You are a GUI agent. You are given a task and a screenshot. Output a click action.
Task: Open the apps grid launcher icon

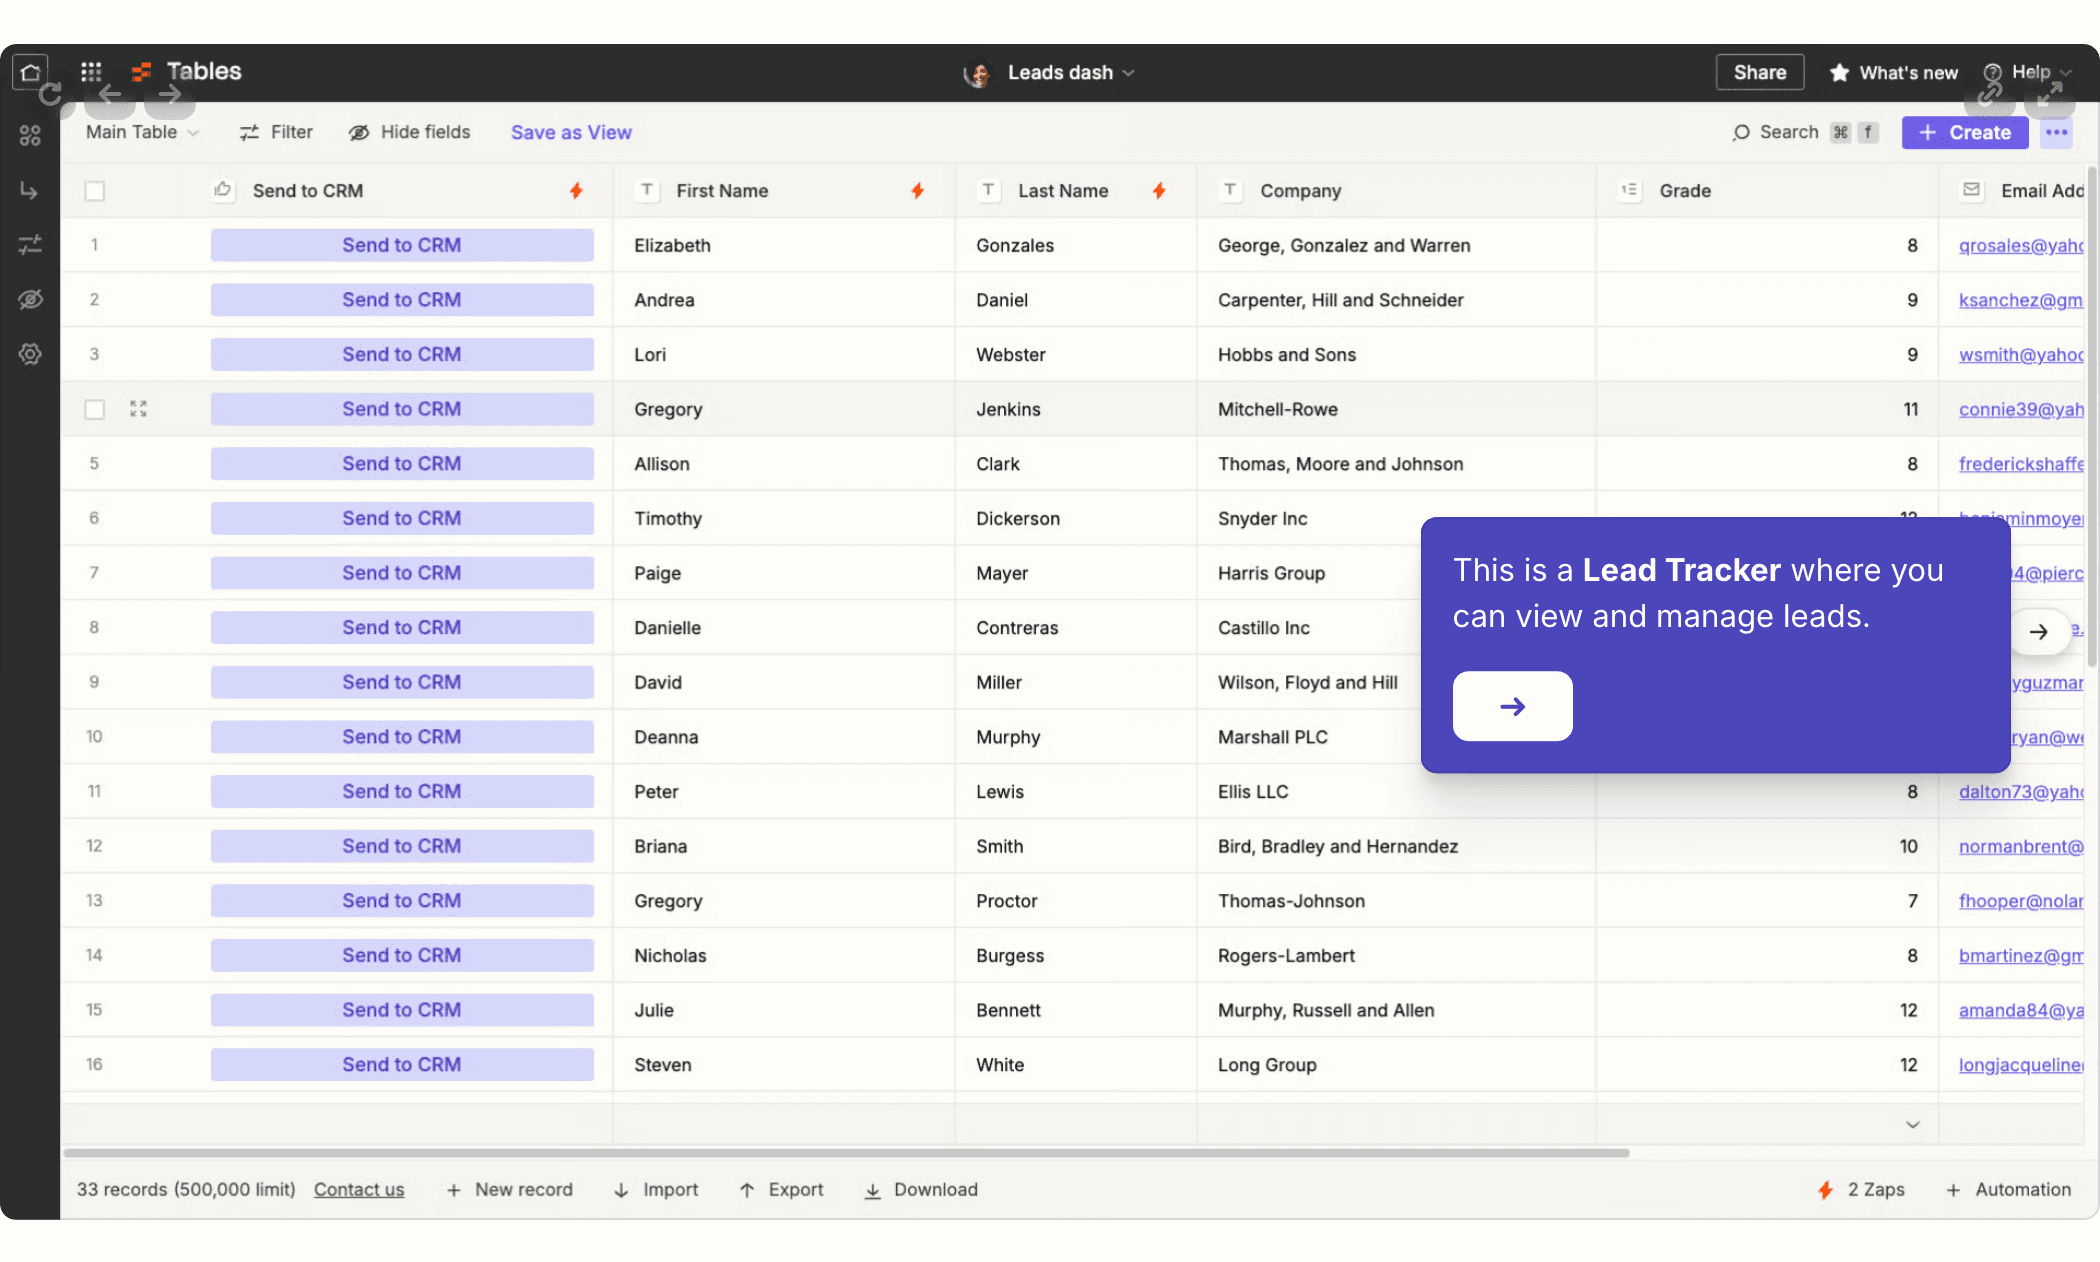coord(91,72)
